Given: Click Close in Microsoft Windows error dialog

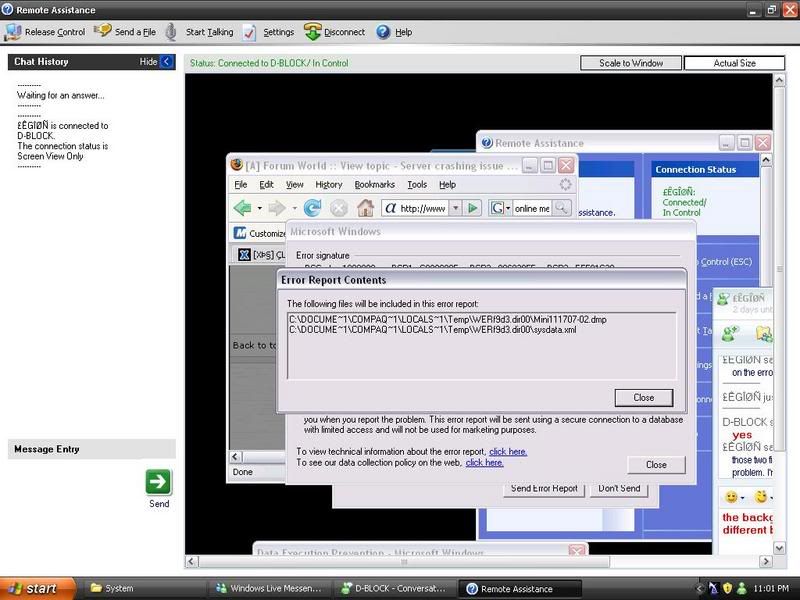Looking at the screenshot, I should tap(656, 465).
